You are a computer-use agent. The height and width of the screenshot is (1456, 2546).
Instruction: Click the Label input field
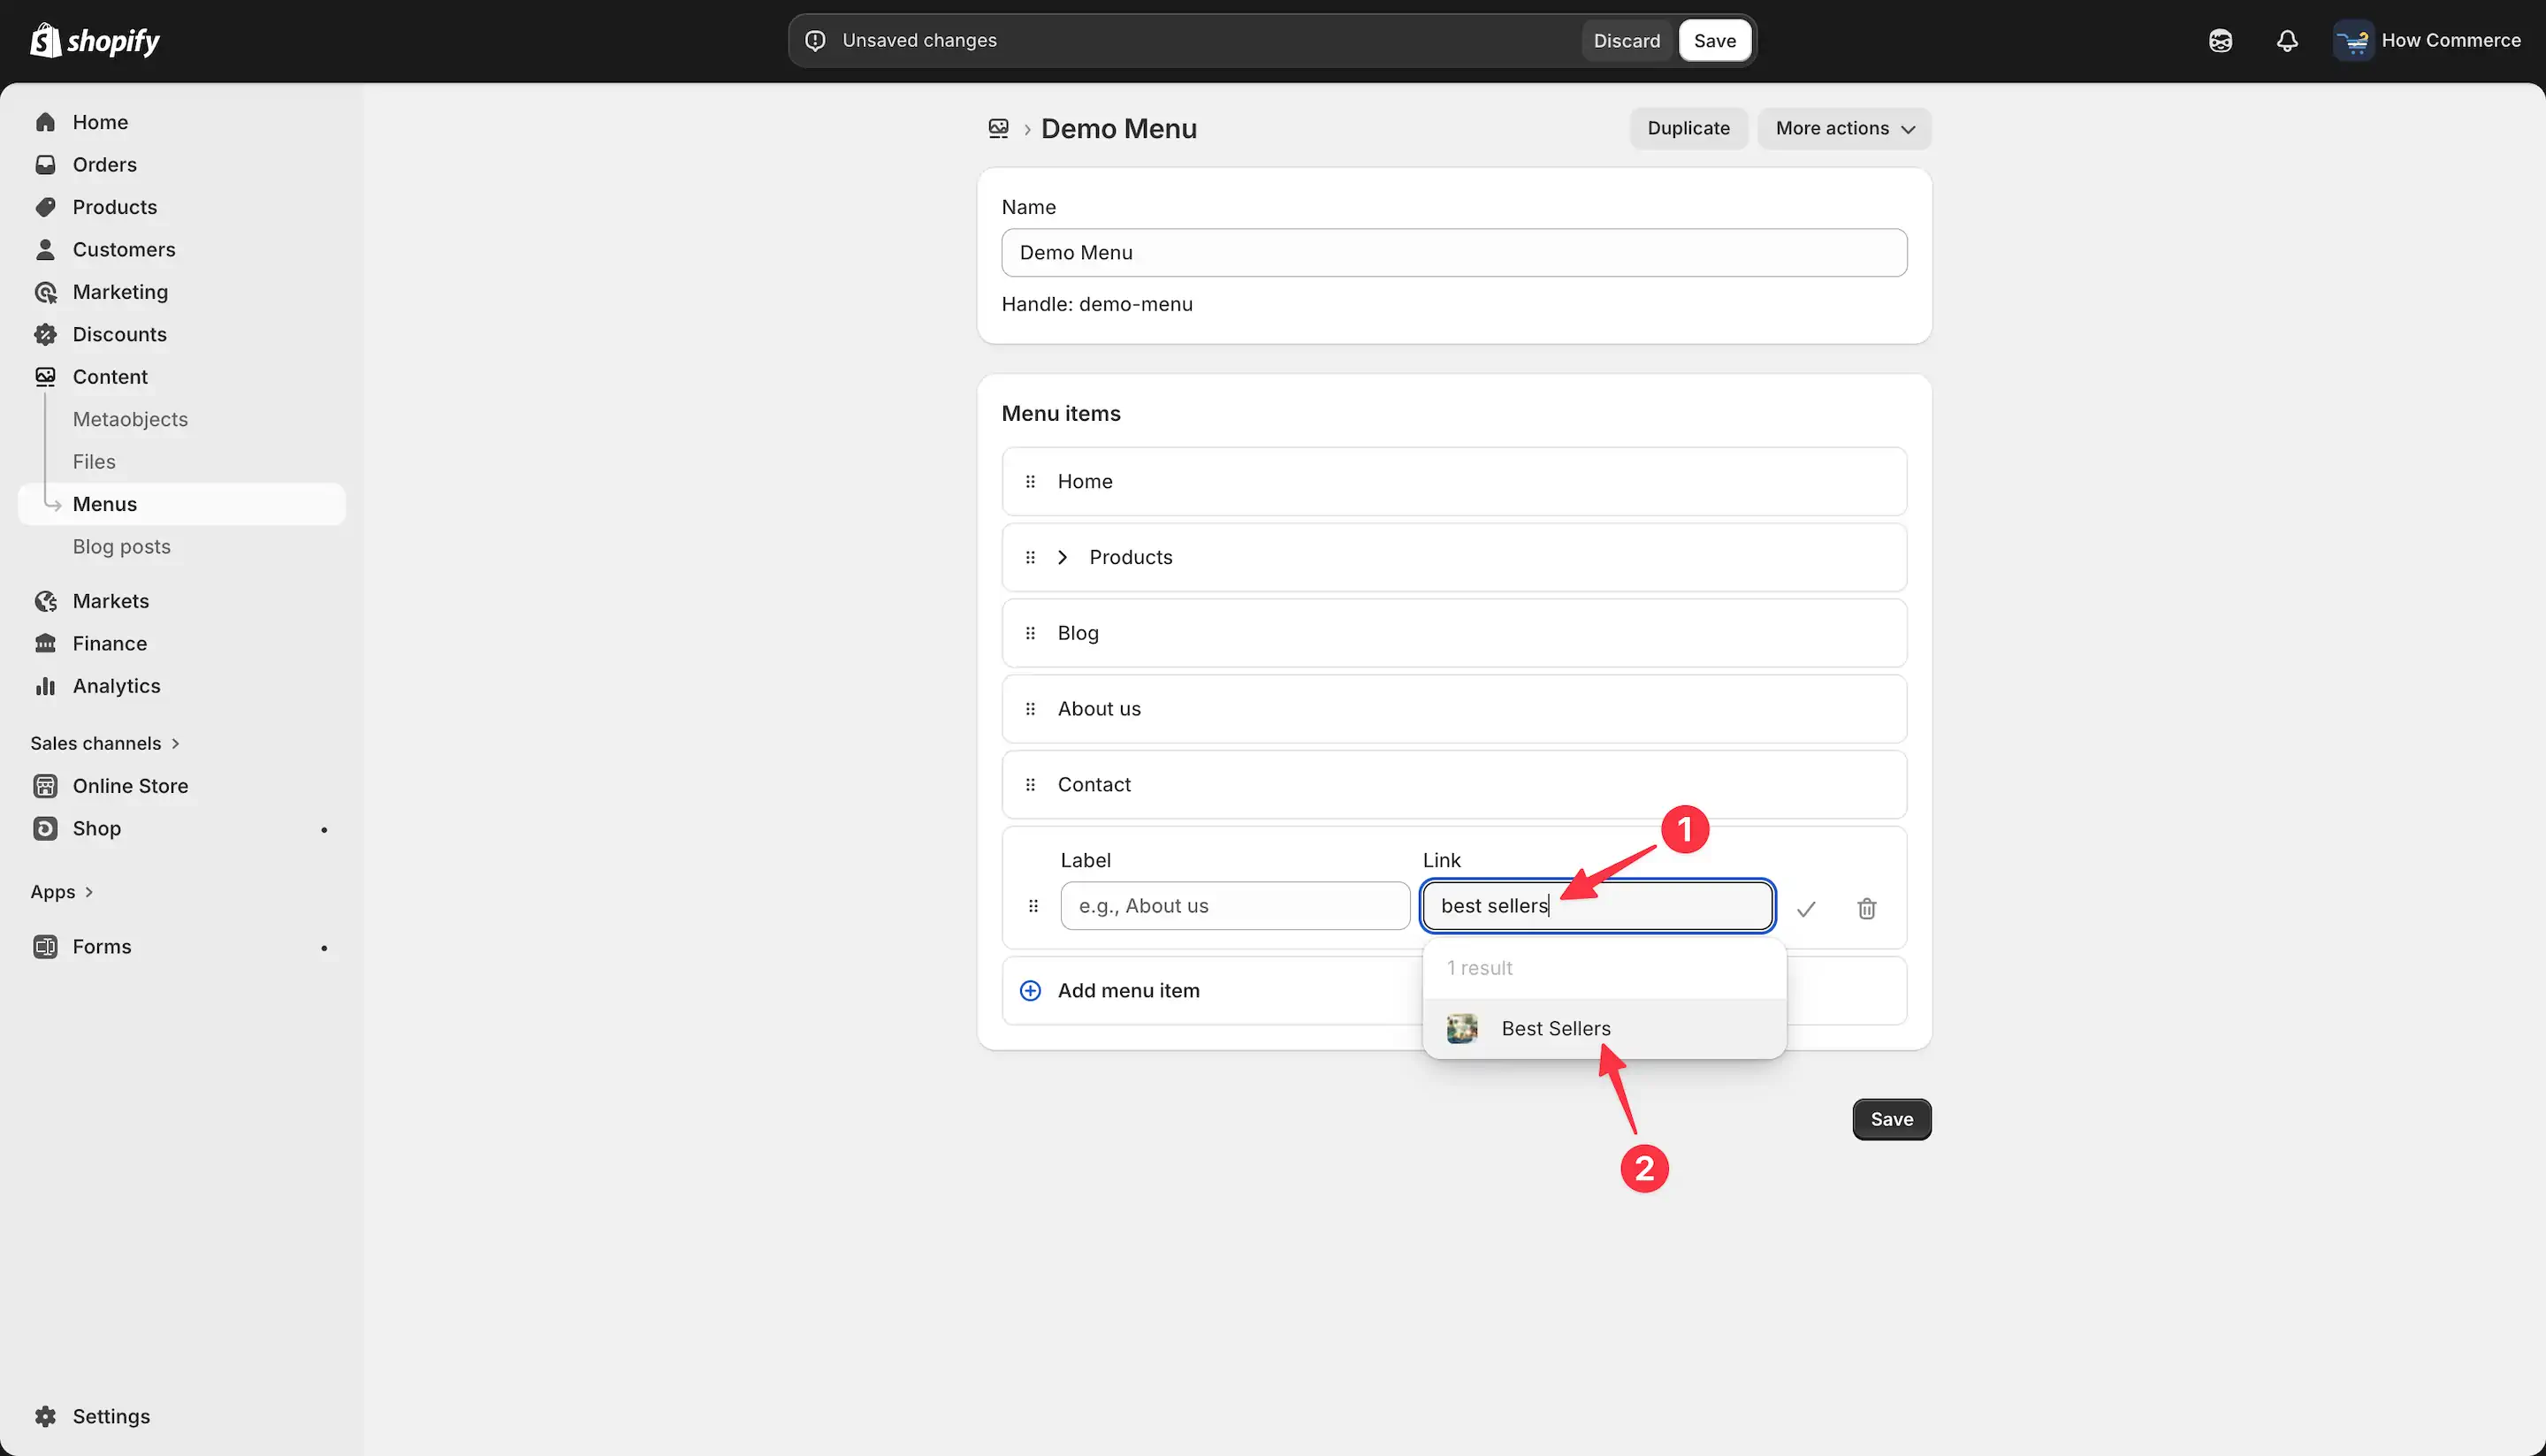[x=1235, y=906]
